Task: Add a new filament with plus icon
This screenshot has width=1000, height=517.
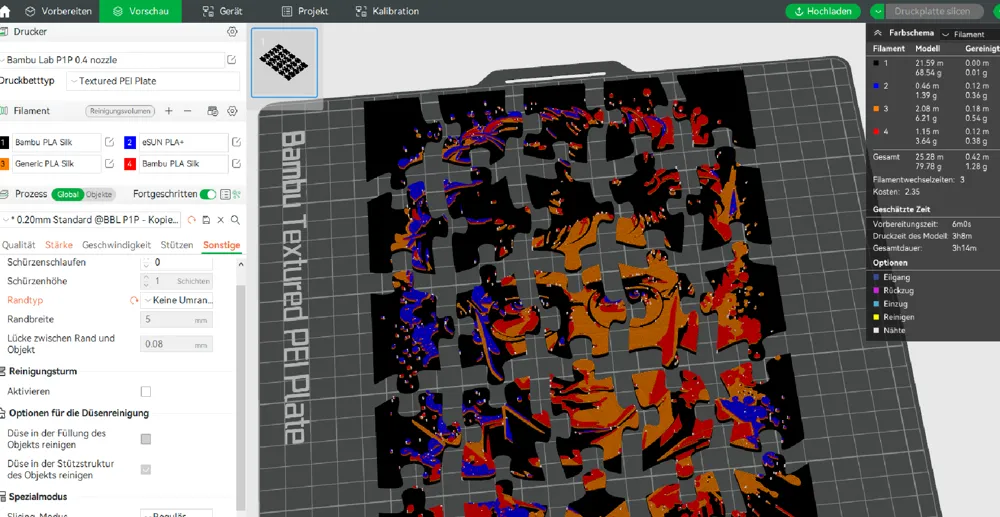Action: click(169, 111)
